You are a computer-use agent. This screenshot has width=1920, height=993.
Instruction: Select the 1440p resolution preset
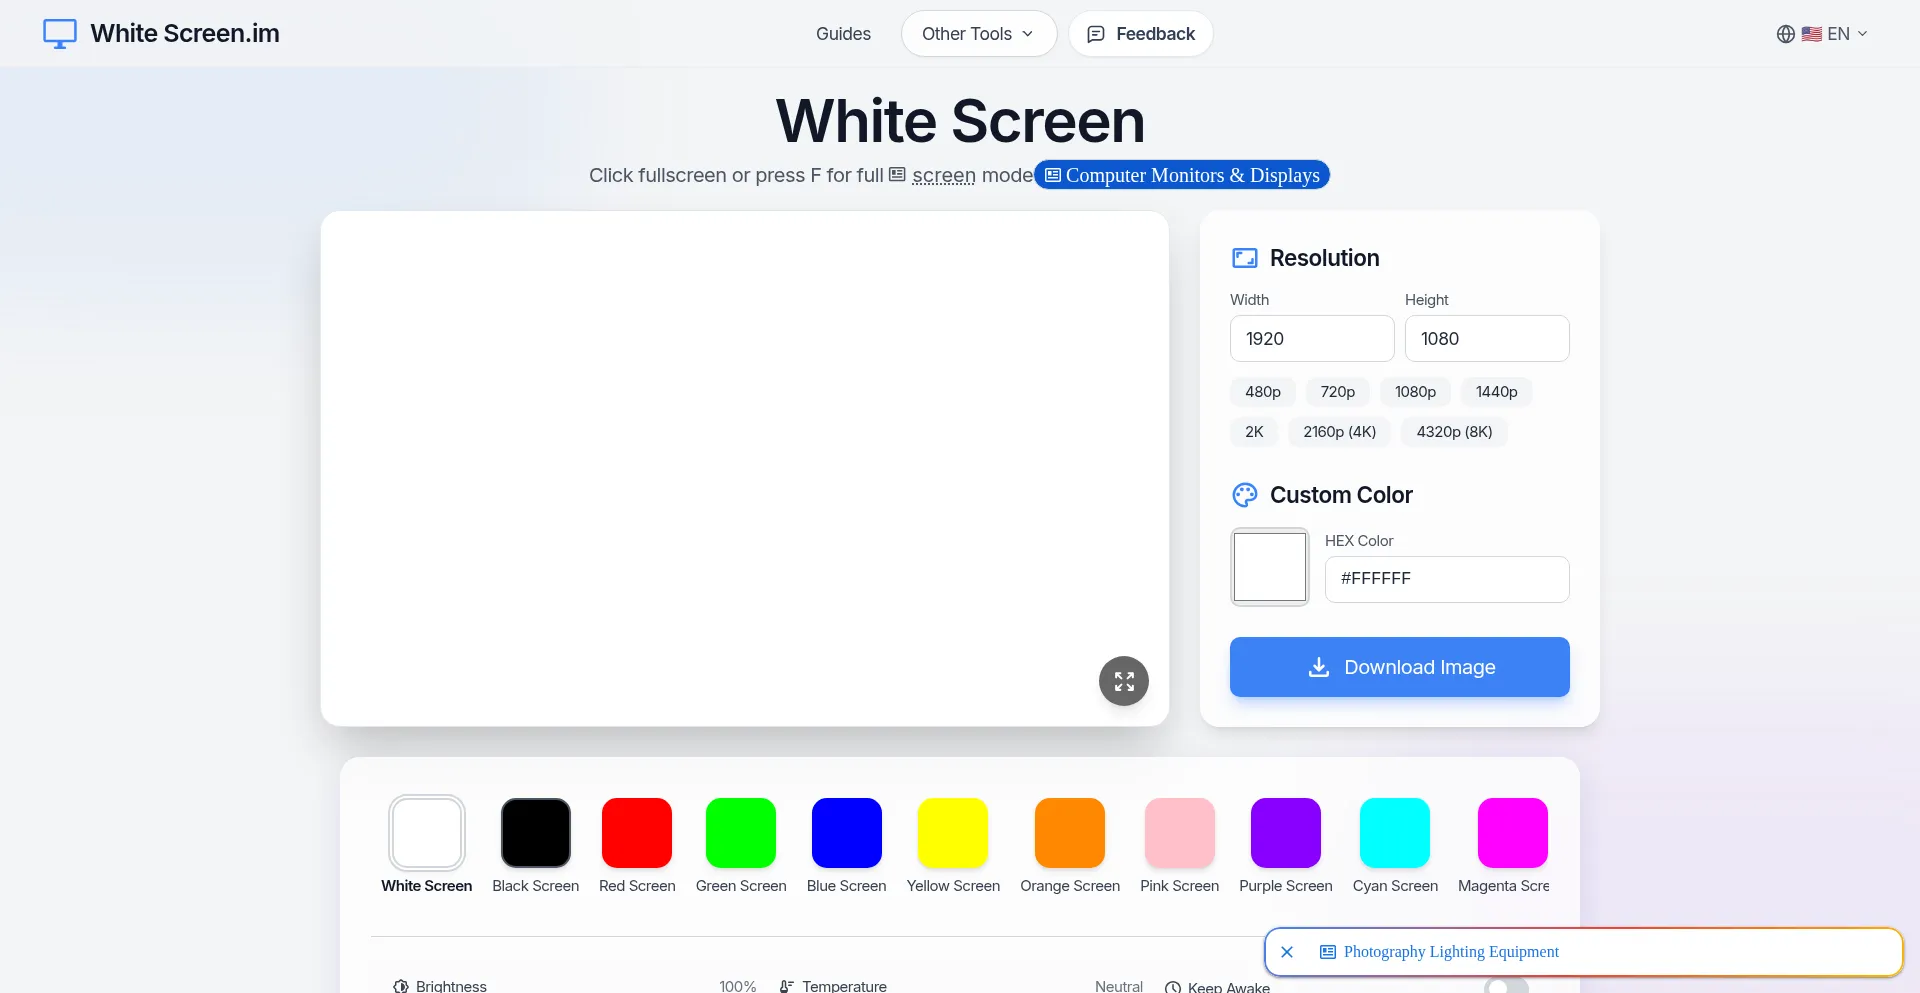tap(1497, 392)
